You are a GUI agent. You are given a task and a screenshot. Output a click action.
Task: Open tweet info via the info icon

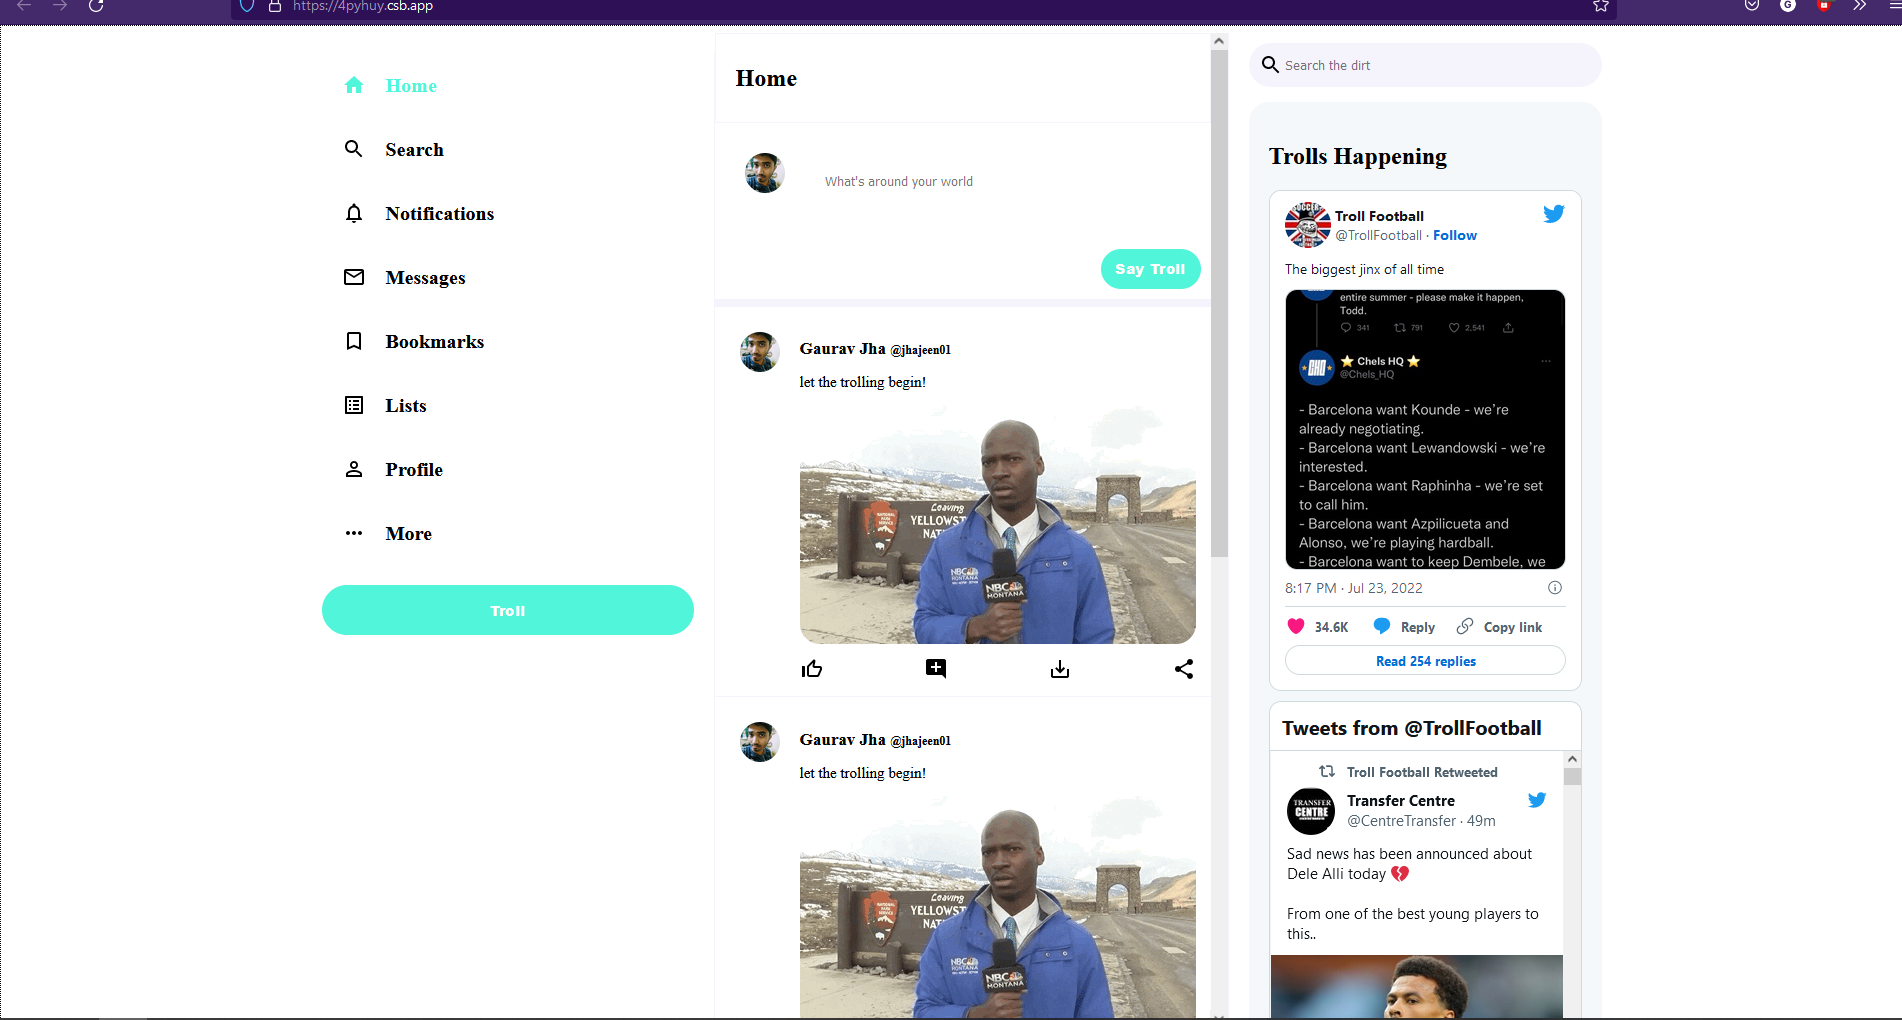[x=1555, y=588]
